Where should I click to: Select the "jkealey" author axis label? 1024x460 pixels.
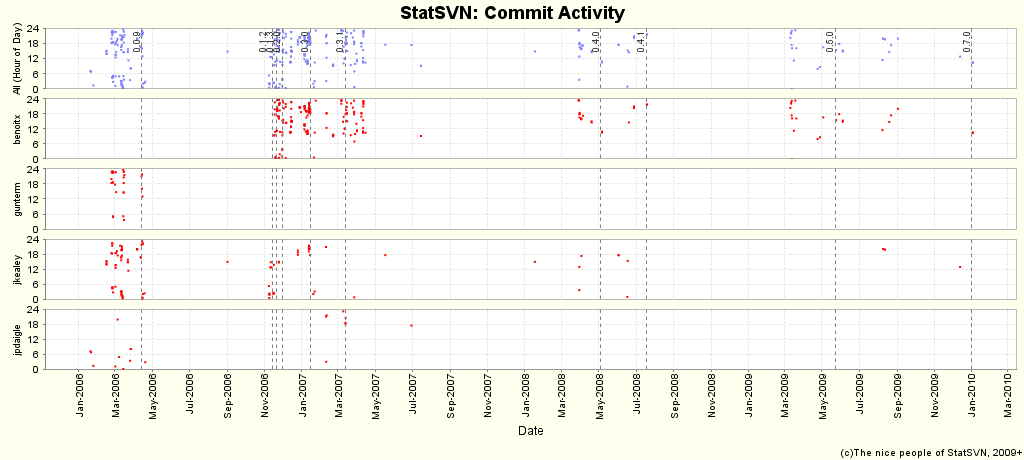(x=16, y=269)
